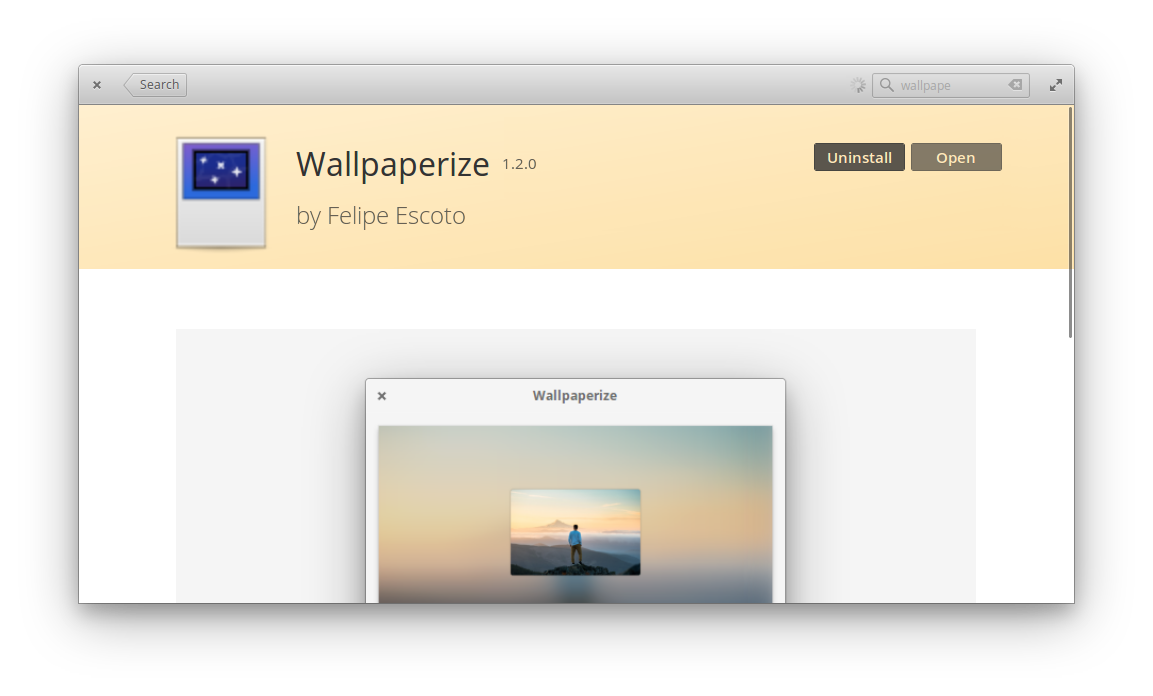Click the clear-text icon in the search field
This screenshot has width=1153, height=696.
1016,84
